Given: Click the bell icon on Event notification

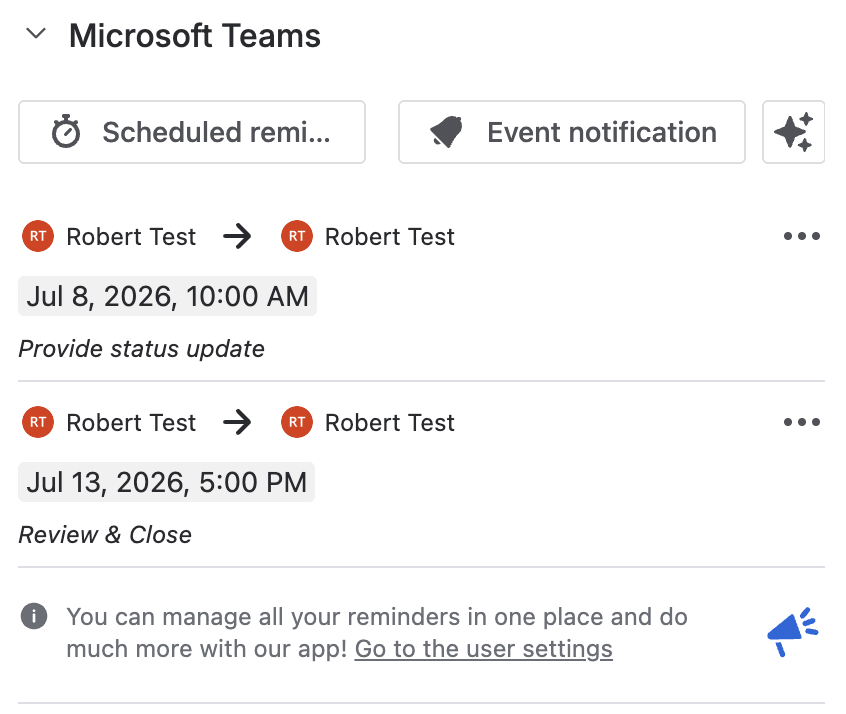Looking at the screenshot, I should [x=447, y=131].
